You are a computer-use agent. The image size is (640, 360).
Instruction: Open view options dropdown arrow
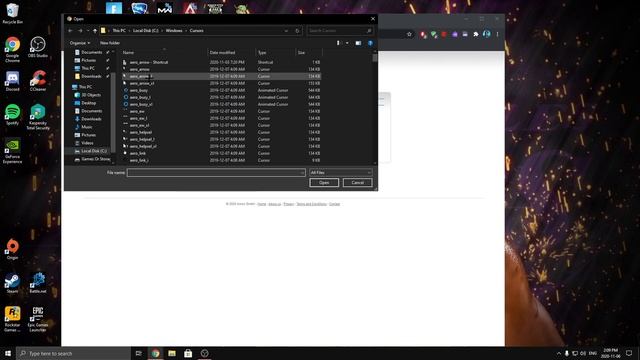(x=347, y=43)
